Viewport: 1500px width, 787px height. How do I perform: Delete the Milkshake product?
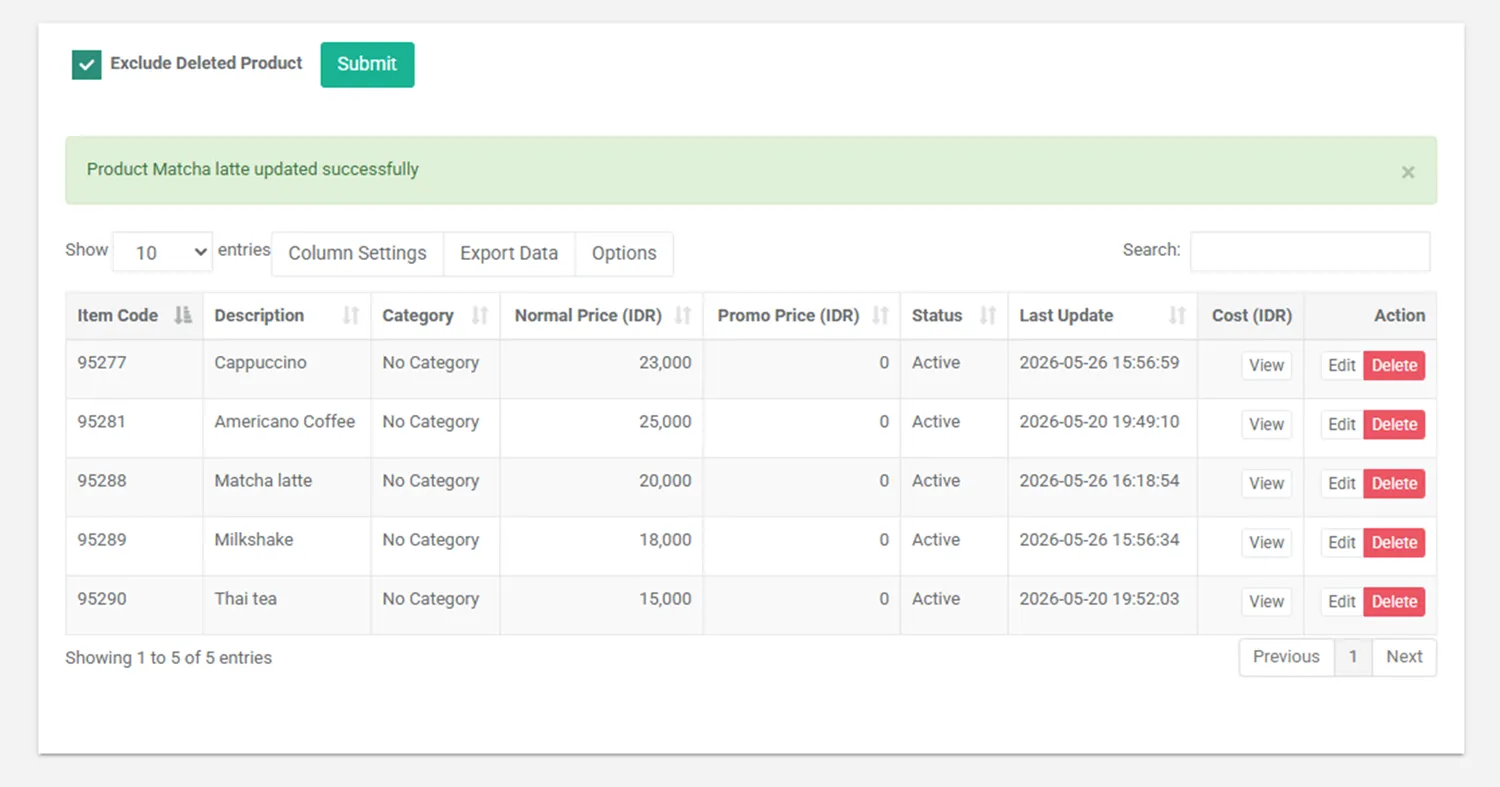tap(1394, 543)
